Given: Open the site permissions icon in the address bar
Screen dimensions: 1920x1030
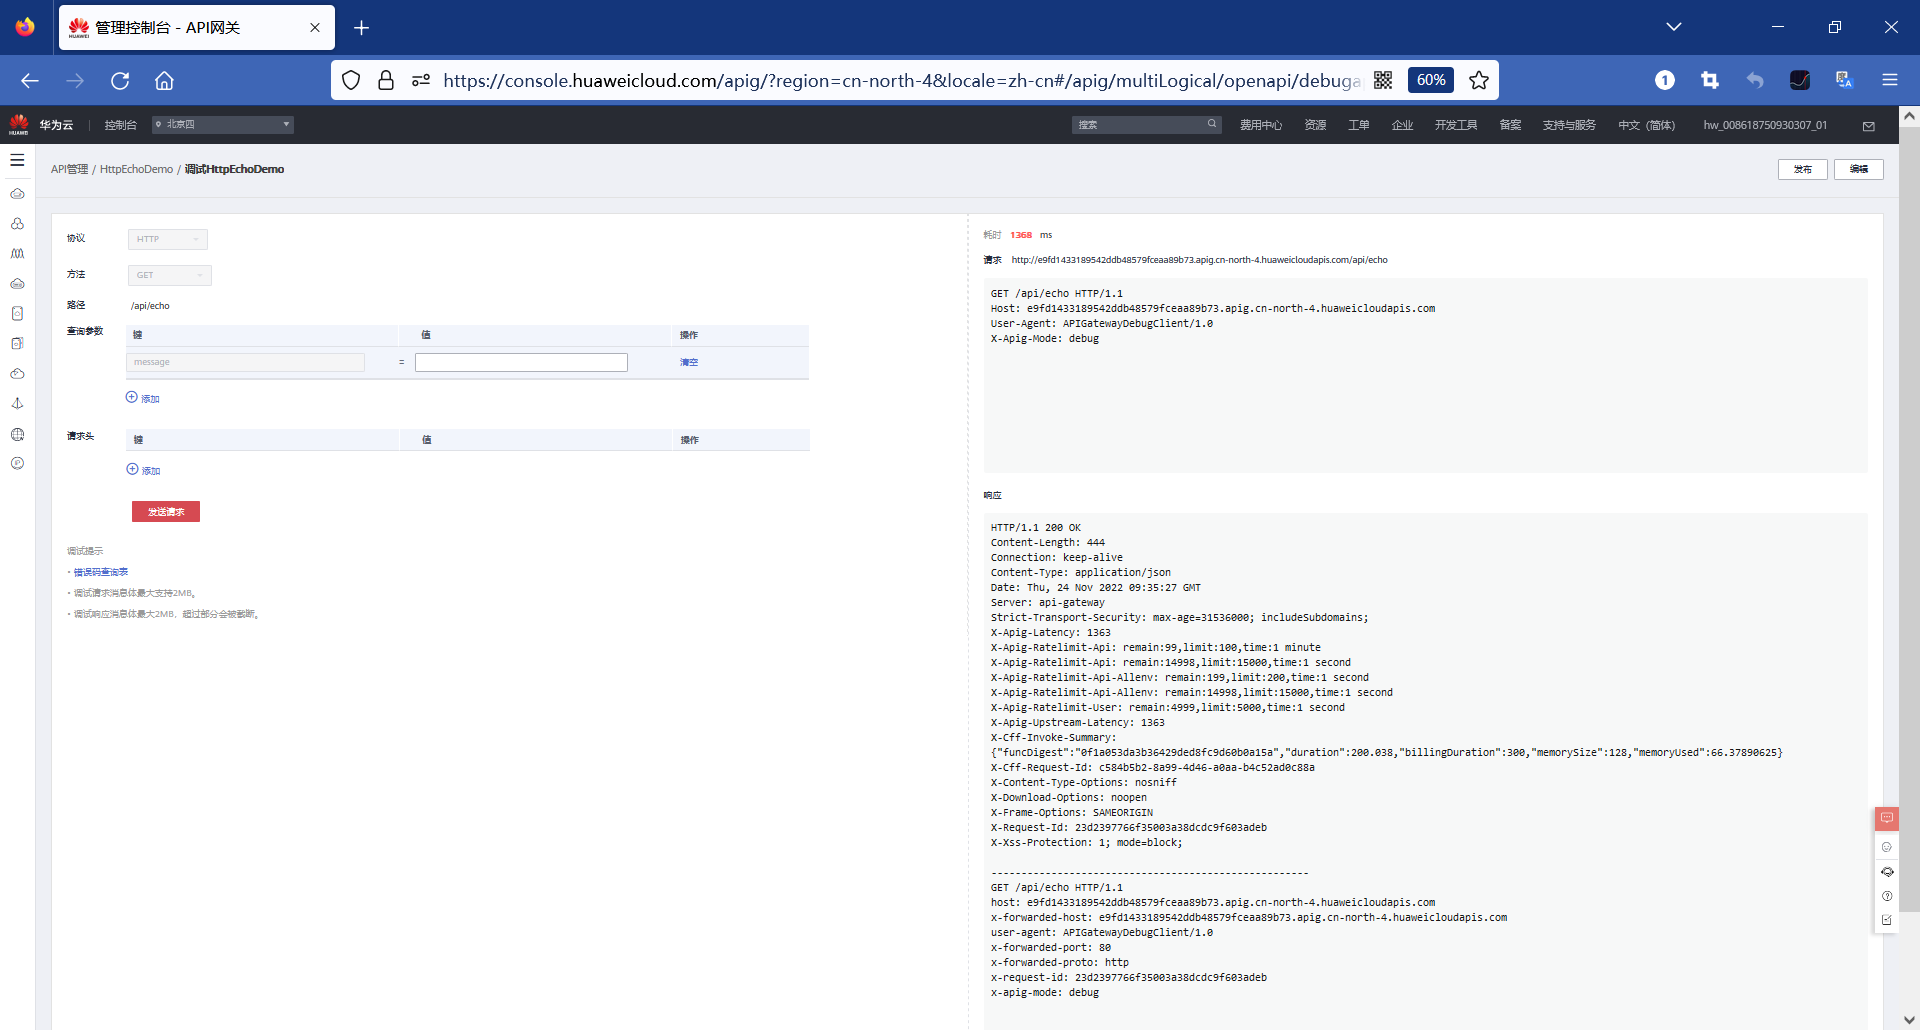Looking at the screenshot, I should (421, 80).
